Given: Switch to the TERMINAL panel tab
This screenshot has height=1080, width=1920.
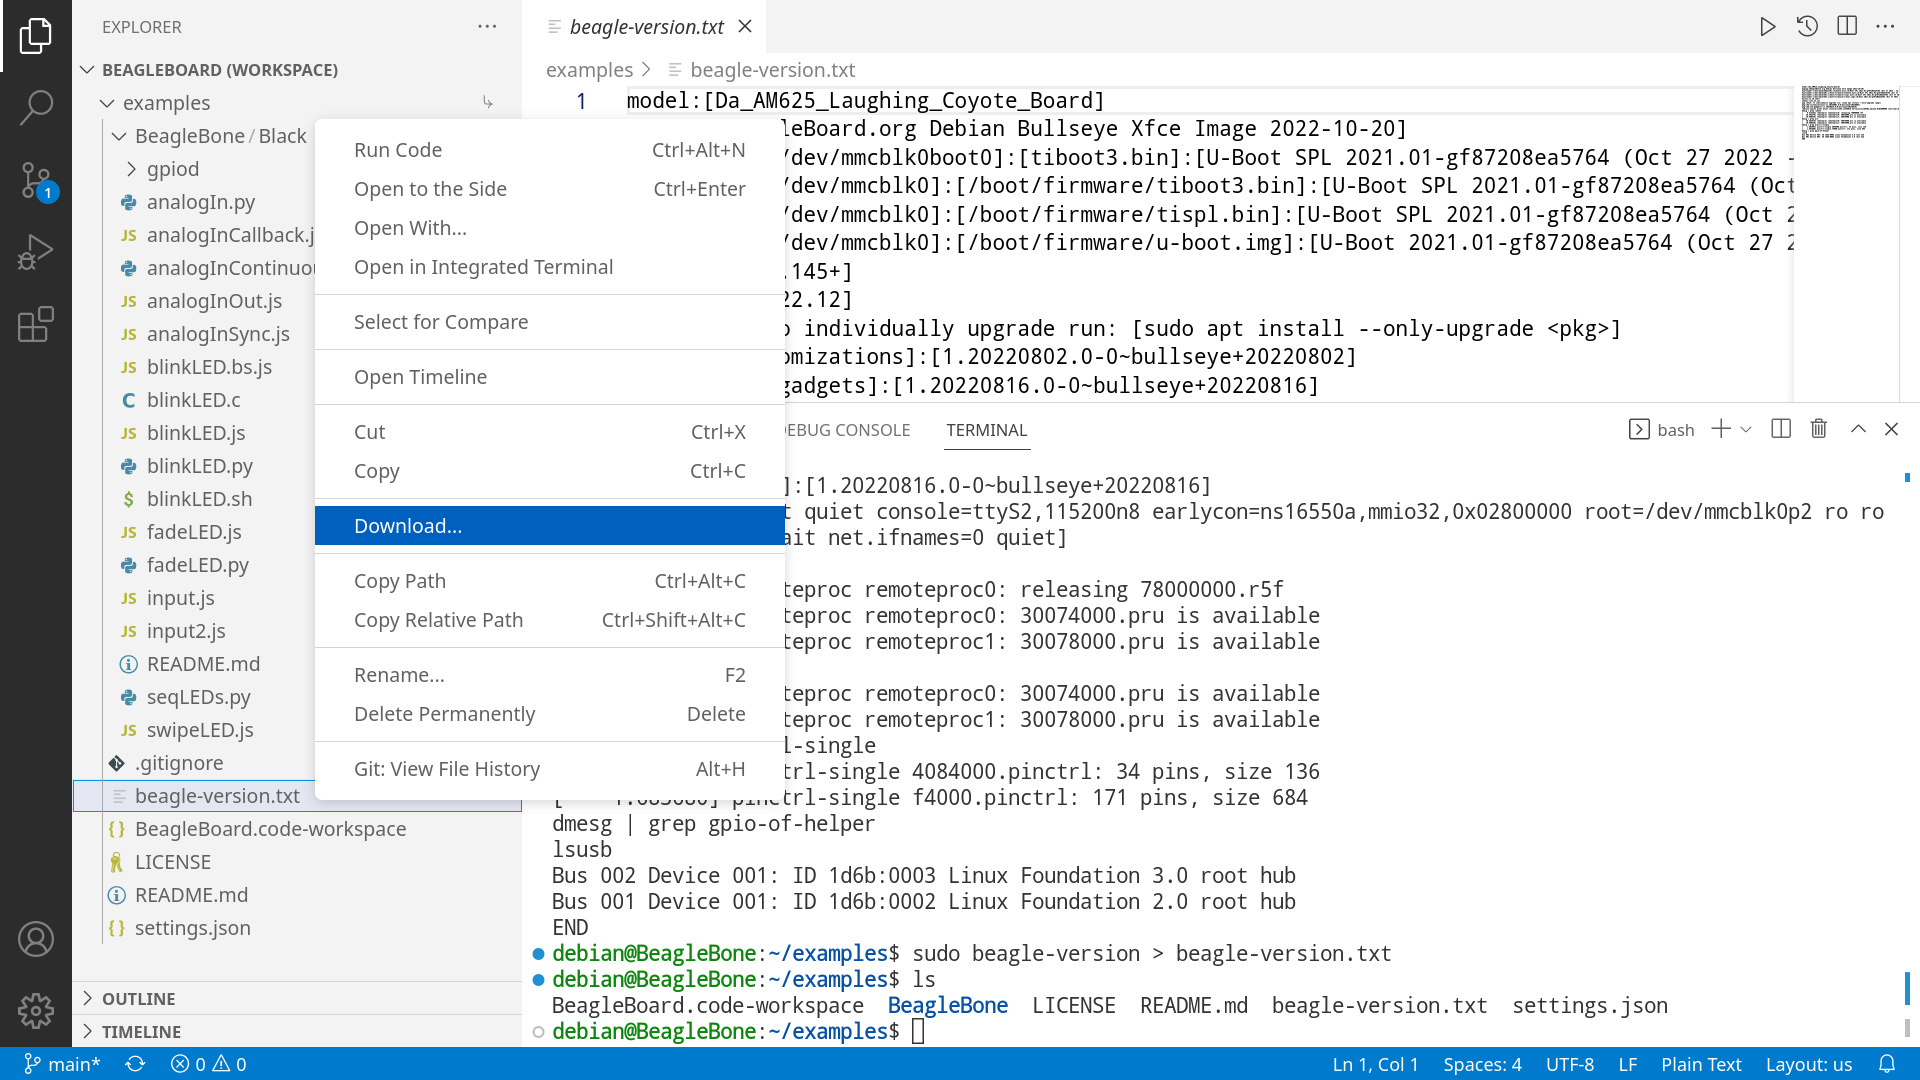Looking at the screenshot, I should 986,430.
